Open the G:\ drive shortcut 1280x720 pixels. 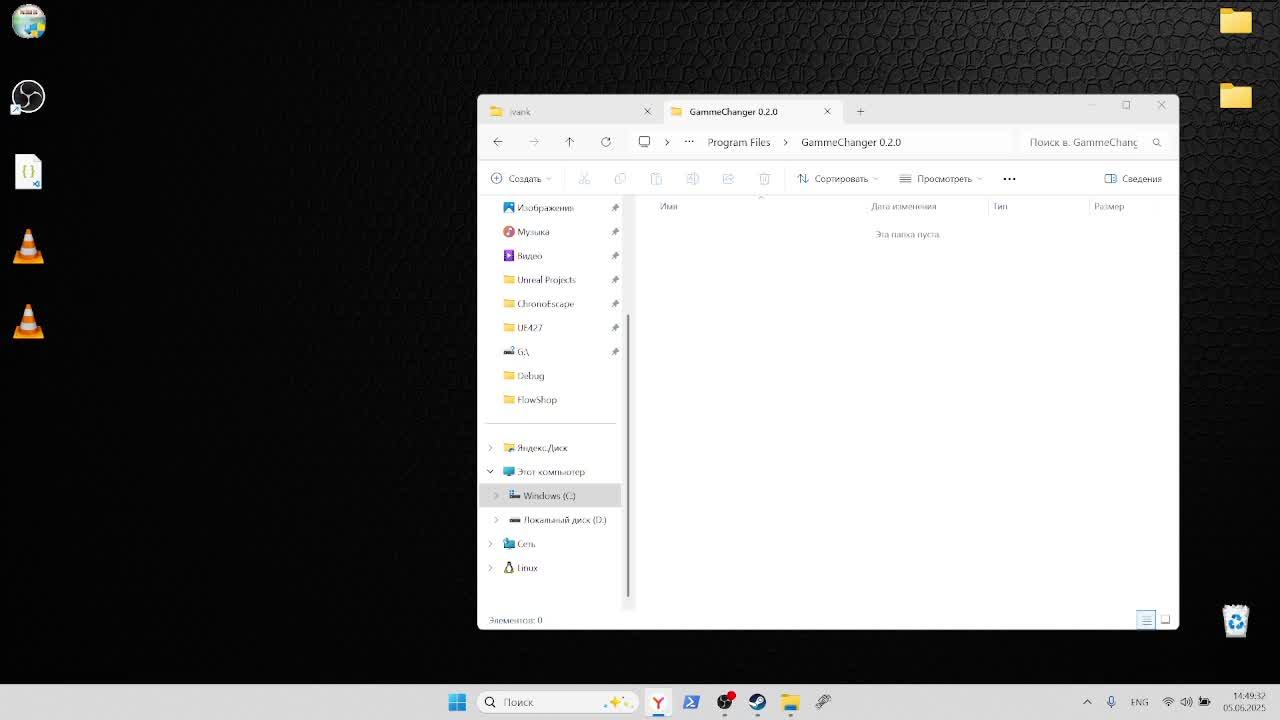(x=522, y=352)
